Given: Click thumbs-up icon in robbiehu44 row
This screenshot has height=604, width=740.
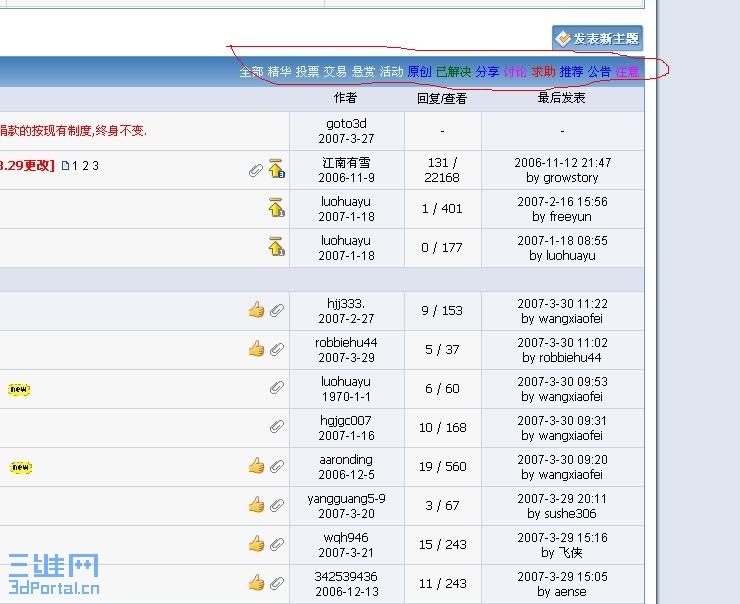Looking at the screenshot, I should (256, 349).
